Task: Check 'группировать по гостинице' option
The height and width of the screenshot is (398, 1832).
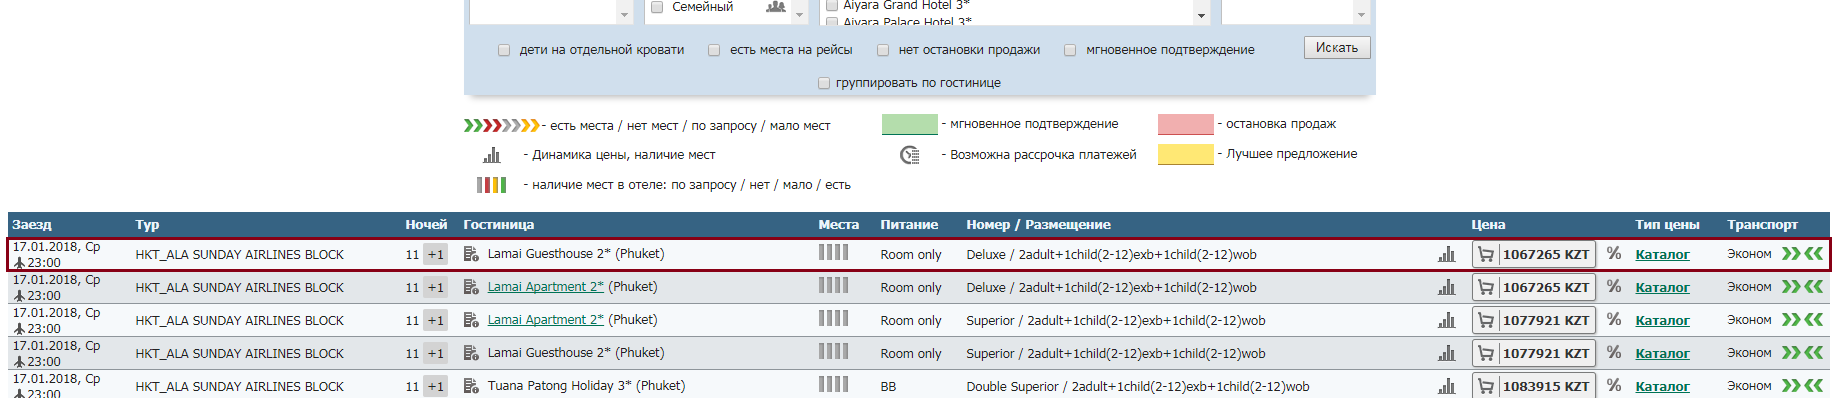Action: tap(824, 83)
